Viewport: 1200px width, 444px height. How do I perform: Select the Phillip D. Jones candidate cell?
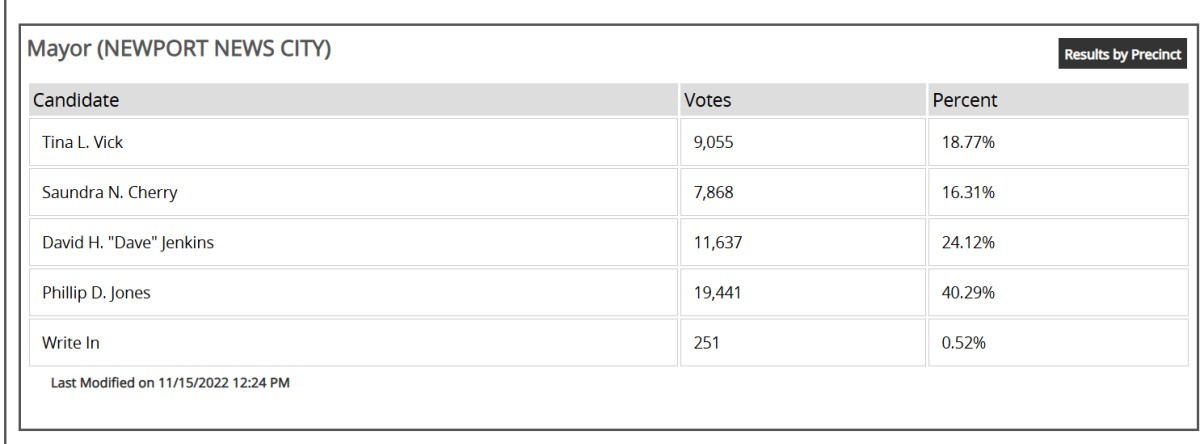pyautogui.click(x=352, y=293)
